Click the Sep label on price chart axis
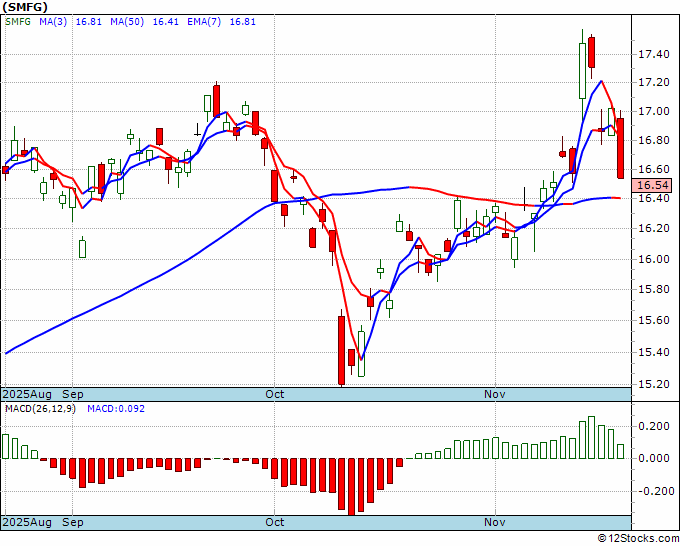Image resolution: width=680 pixels, height=546 pixels. 72,394
